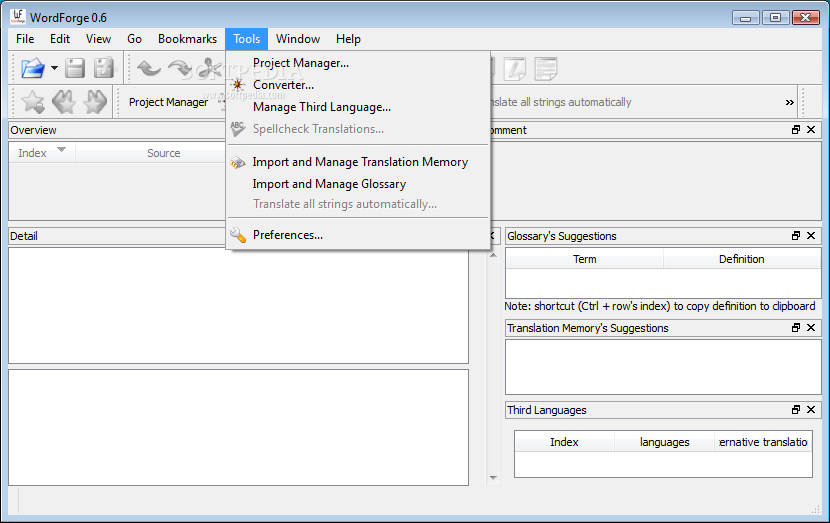The height and width of the screenshot is (523, 830).
Task: Open Preferences... from Tools menu
Action: (358, 235)
